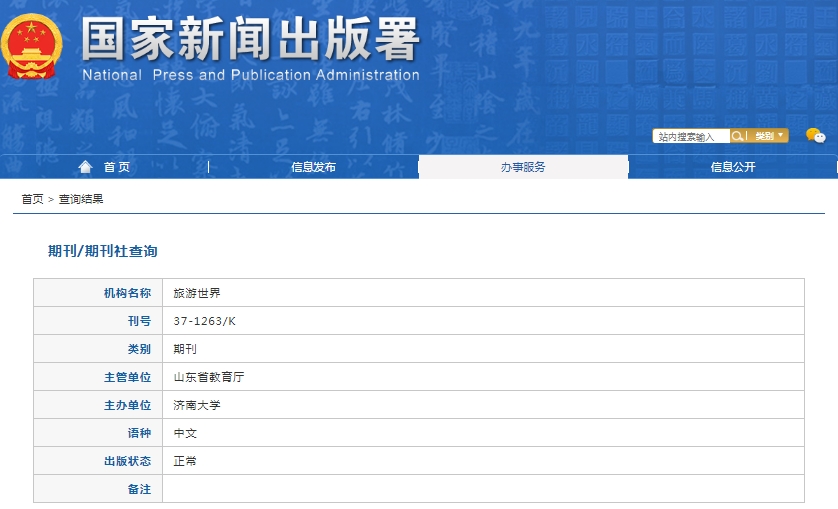Click the house icon in navigation bar

85,167
